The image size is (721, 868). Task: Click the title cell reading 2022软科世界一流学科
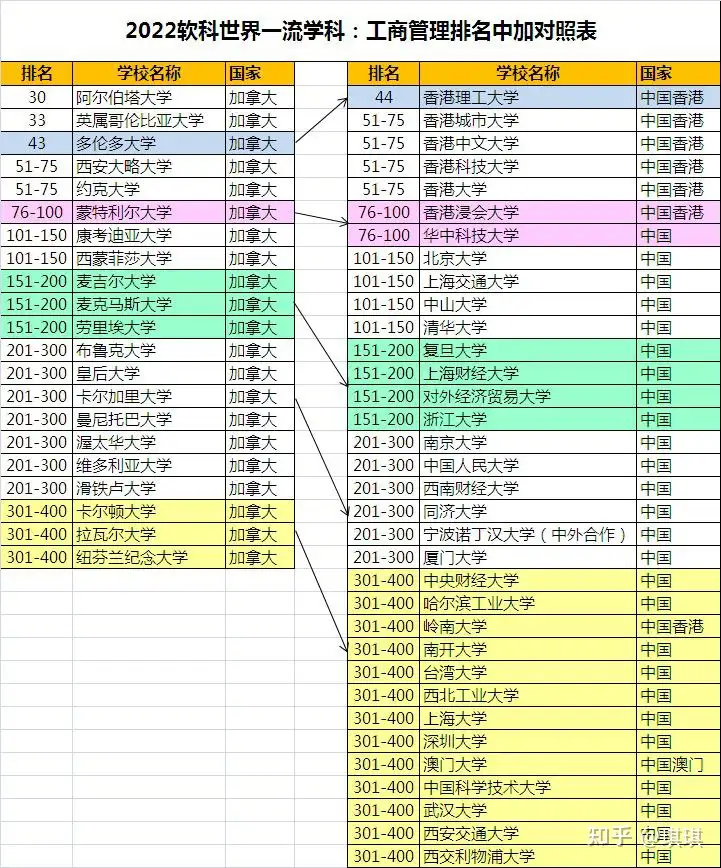[x=360, y=31]
